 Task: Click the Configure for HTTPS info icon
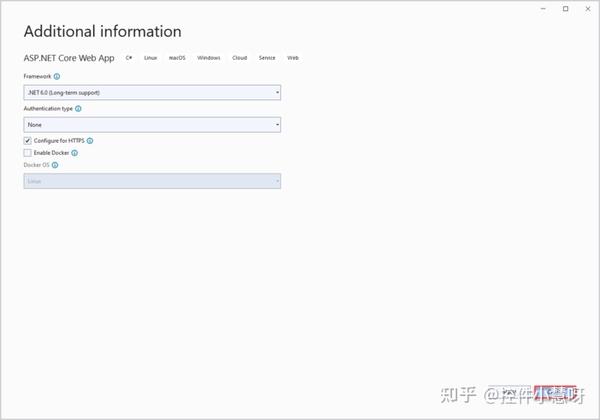(x=90, y=141)
